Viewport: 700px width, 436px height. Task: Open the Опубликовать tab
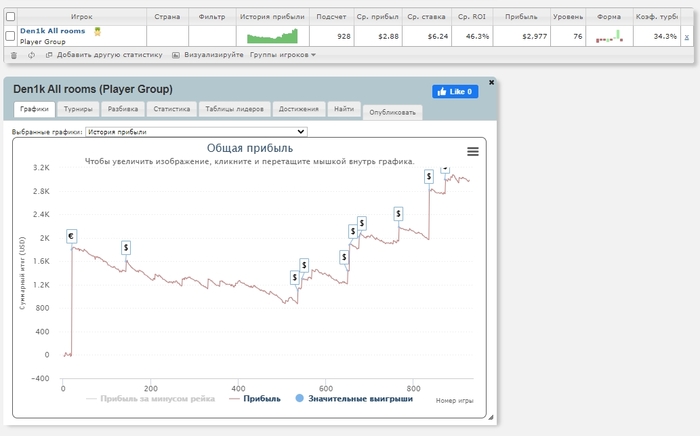pyautogui.click(x=392, y=112)
